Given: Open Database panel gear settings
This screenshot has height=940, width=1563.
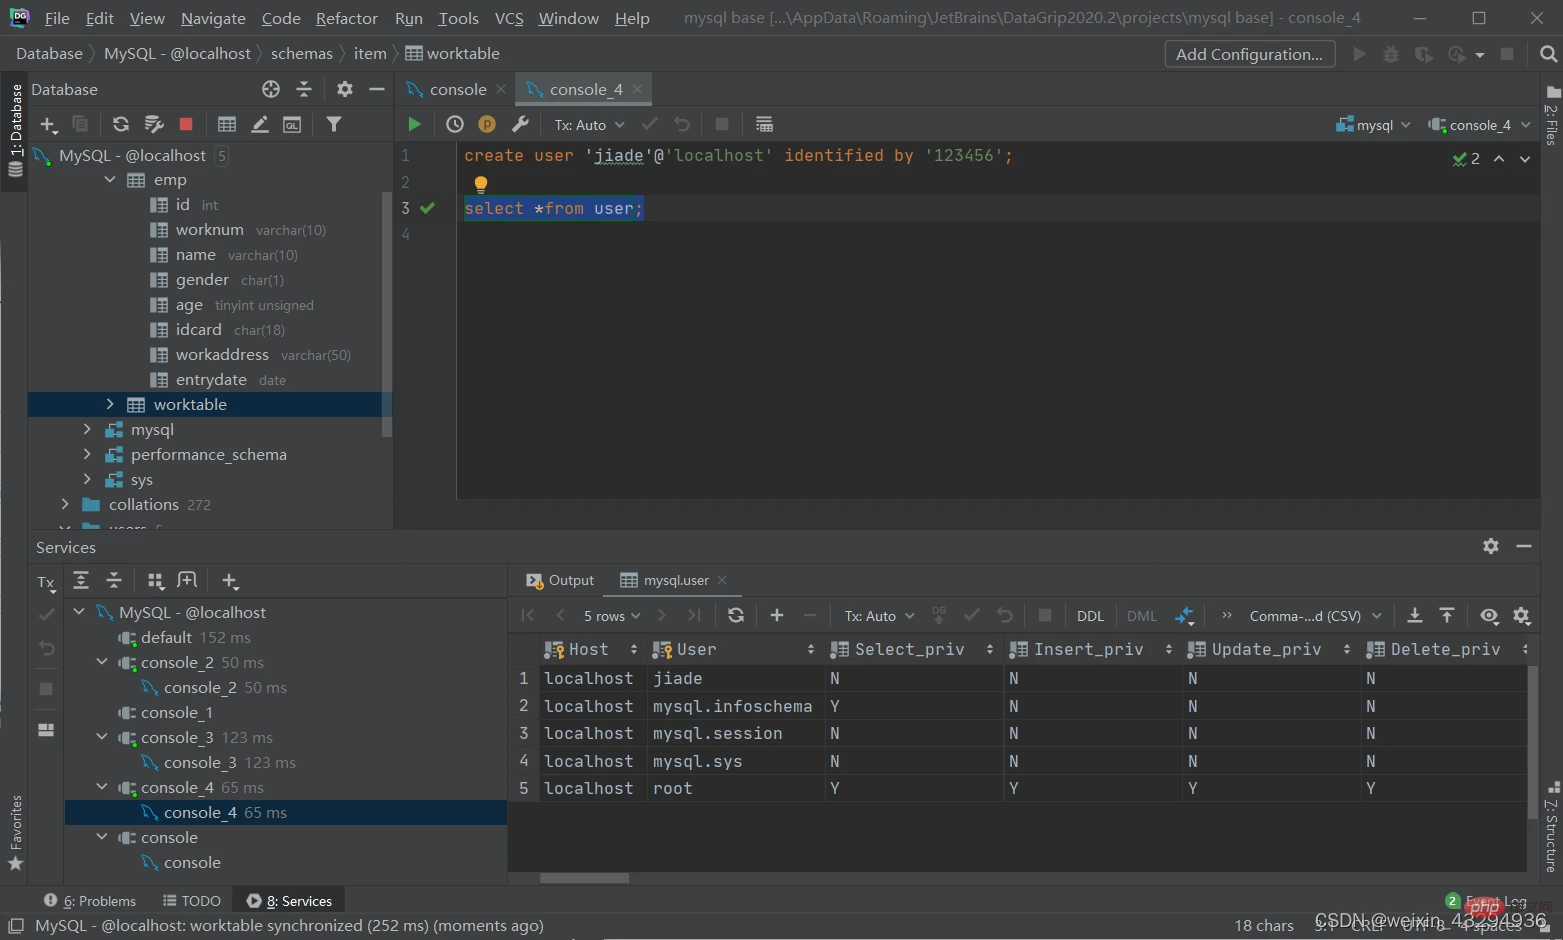Looking at the screenshot, I should click(x=345, y=89).
